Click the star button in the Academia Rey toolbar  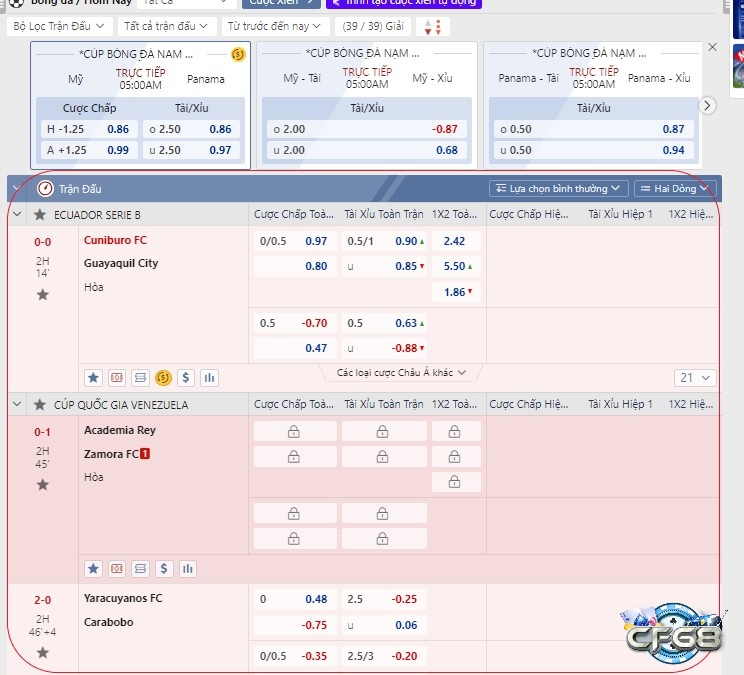tap(93, 569)
